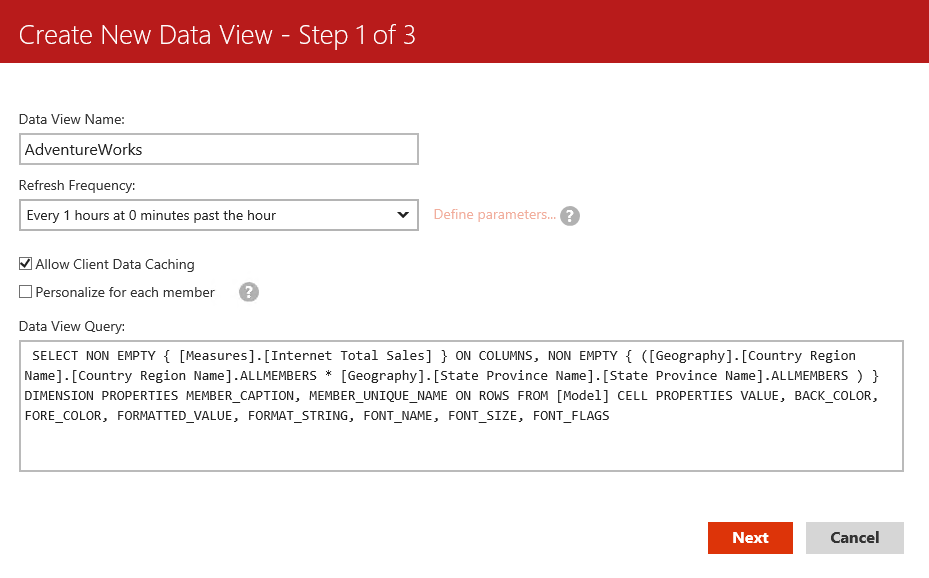The width and height of the screenshot is (929, 578).
Task: Click the chevron arrow on the Refresh Frequency combo box
Action: click(x=403, y=215)
